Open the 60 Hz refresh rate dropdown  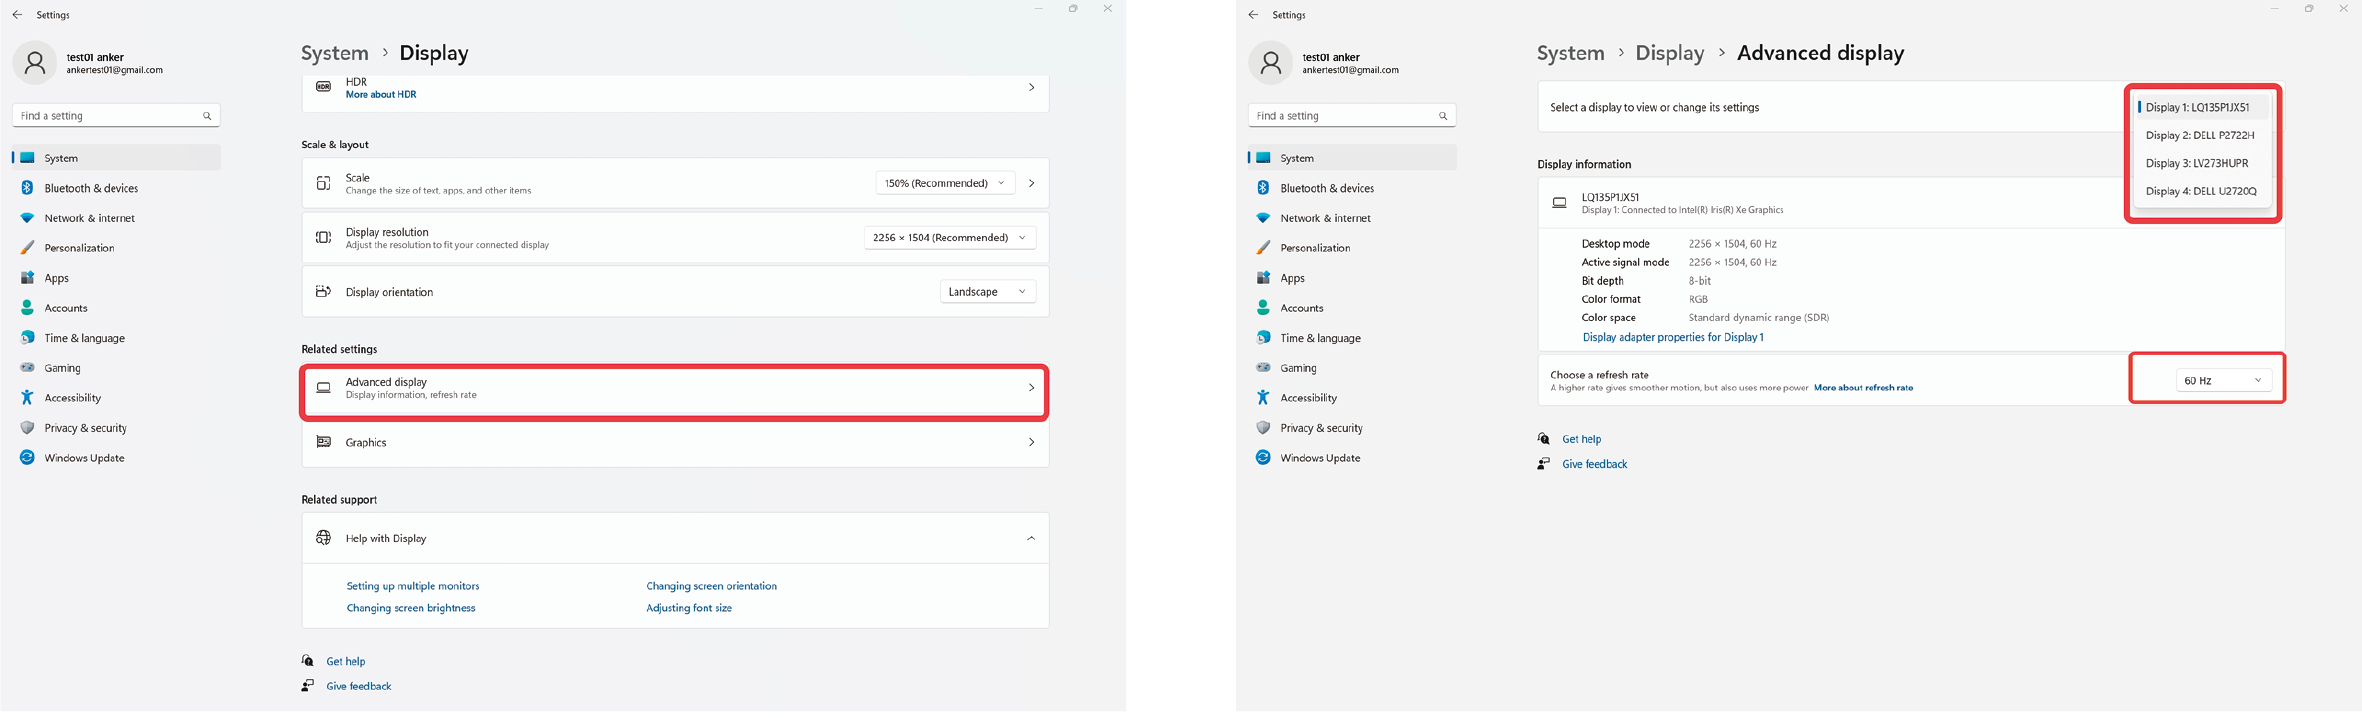(x=2223, y=381)
